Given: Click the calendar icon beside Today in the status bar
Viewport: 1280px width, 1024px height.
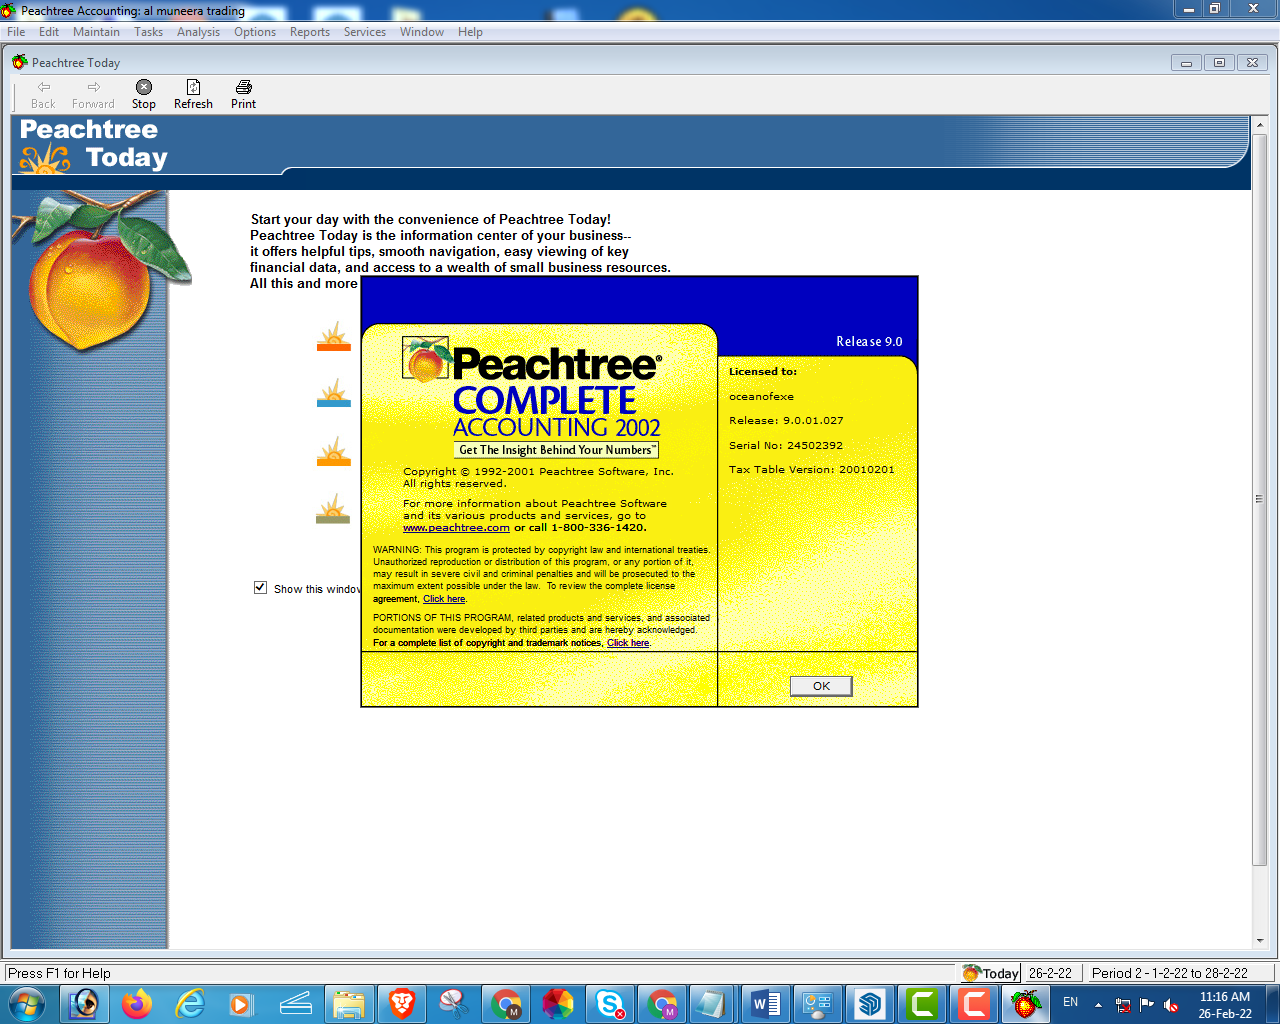Looking at the screenshot, I should (x=970, y=973).
